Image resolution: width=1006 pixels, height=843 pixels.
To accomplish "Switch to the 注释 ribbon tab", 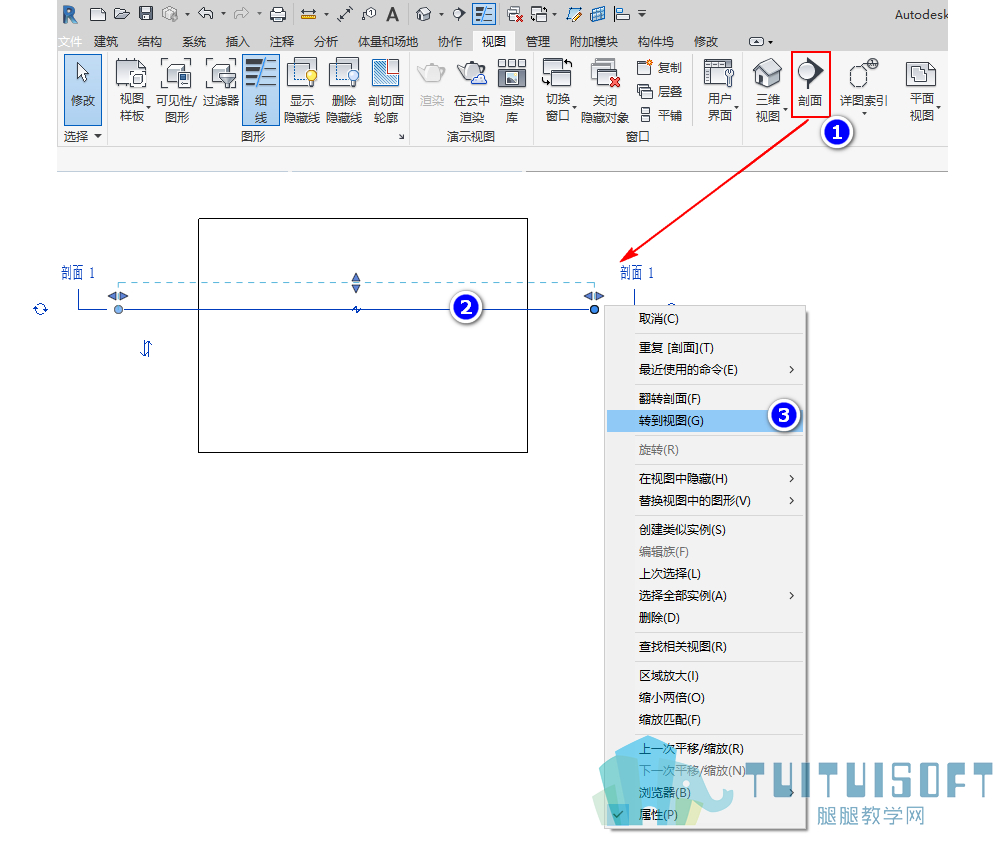I will tap(282, 42).
